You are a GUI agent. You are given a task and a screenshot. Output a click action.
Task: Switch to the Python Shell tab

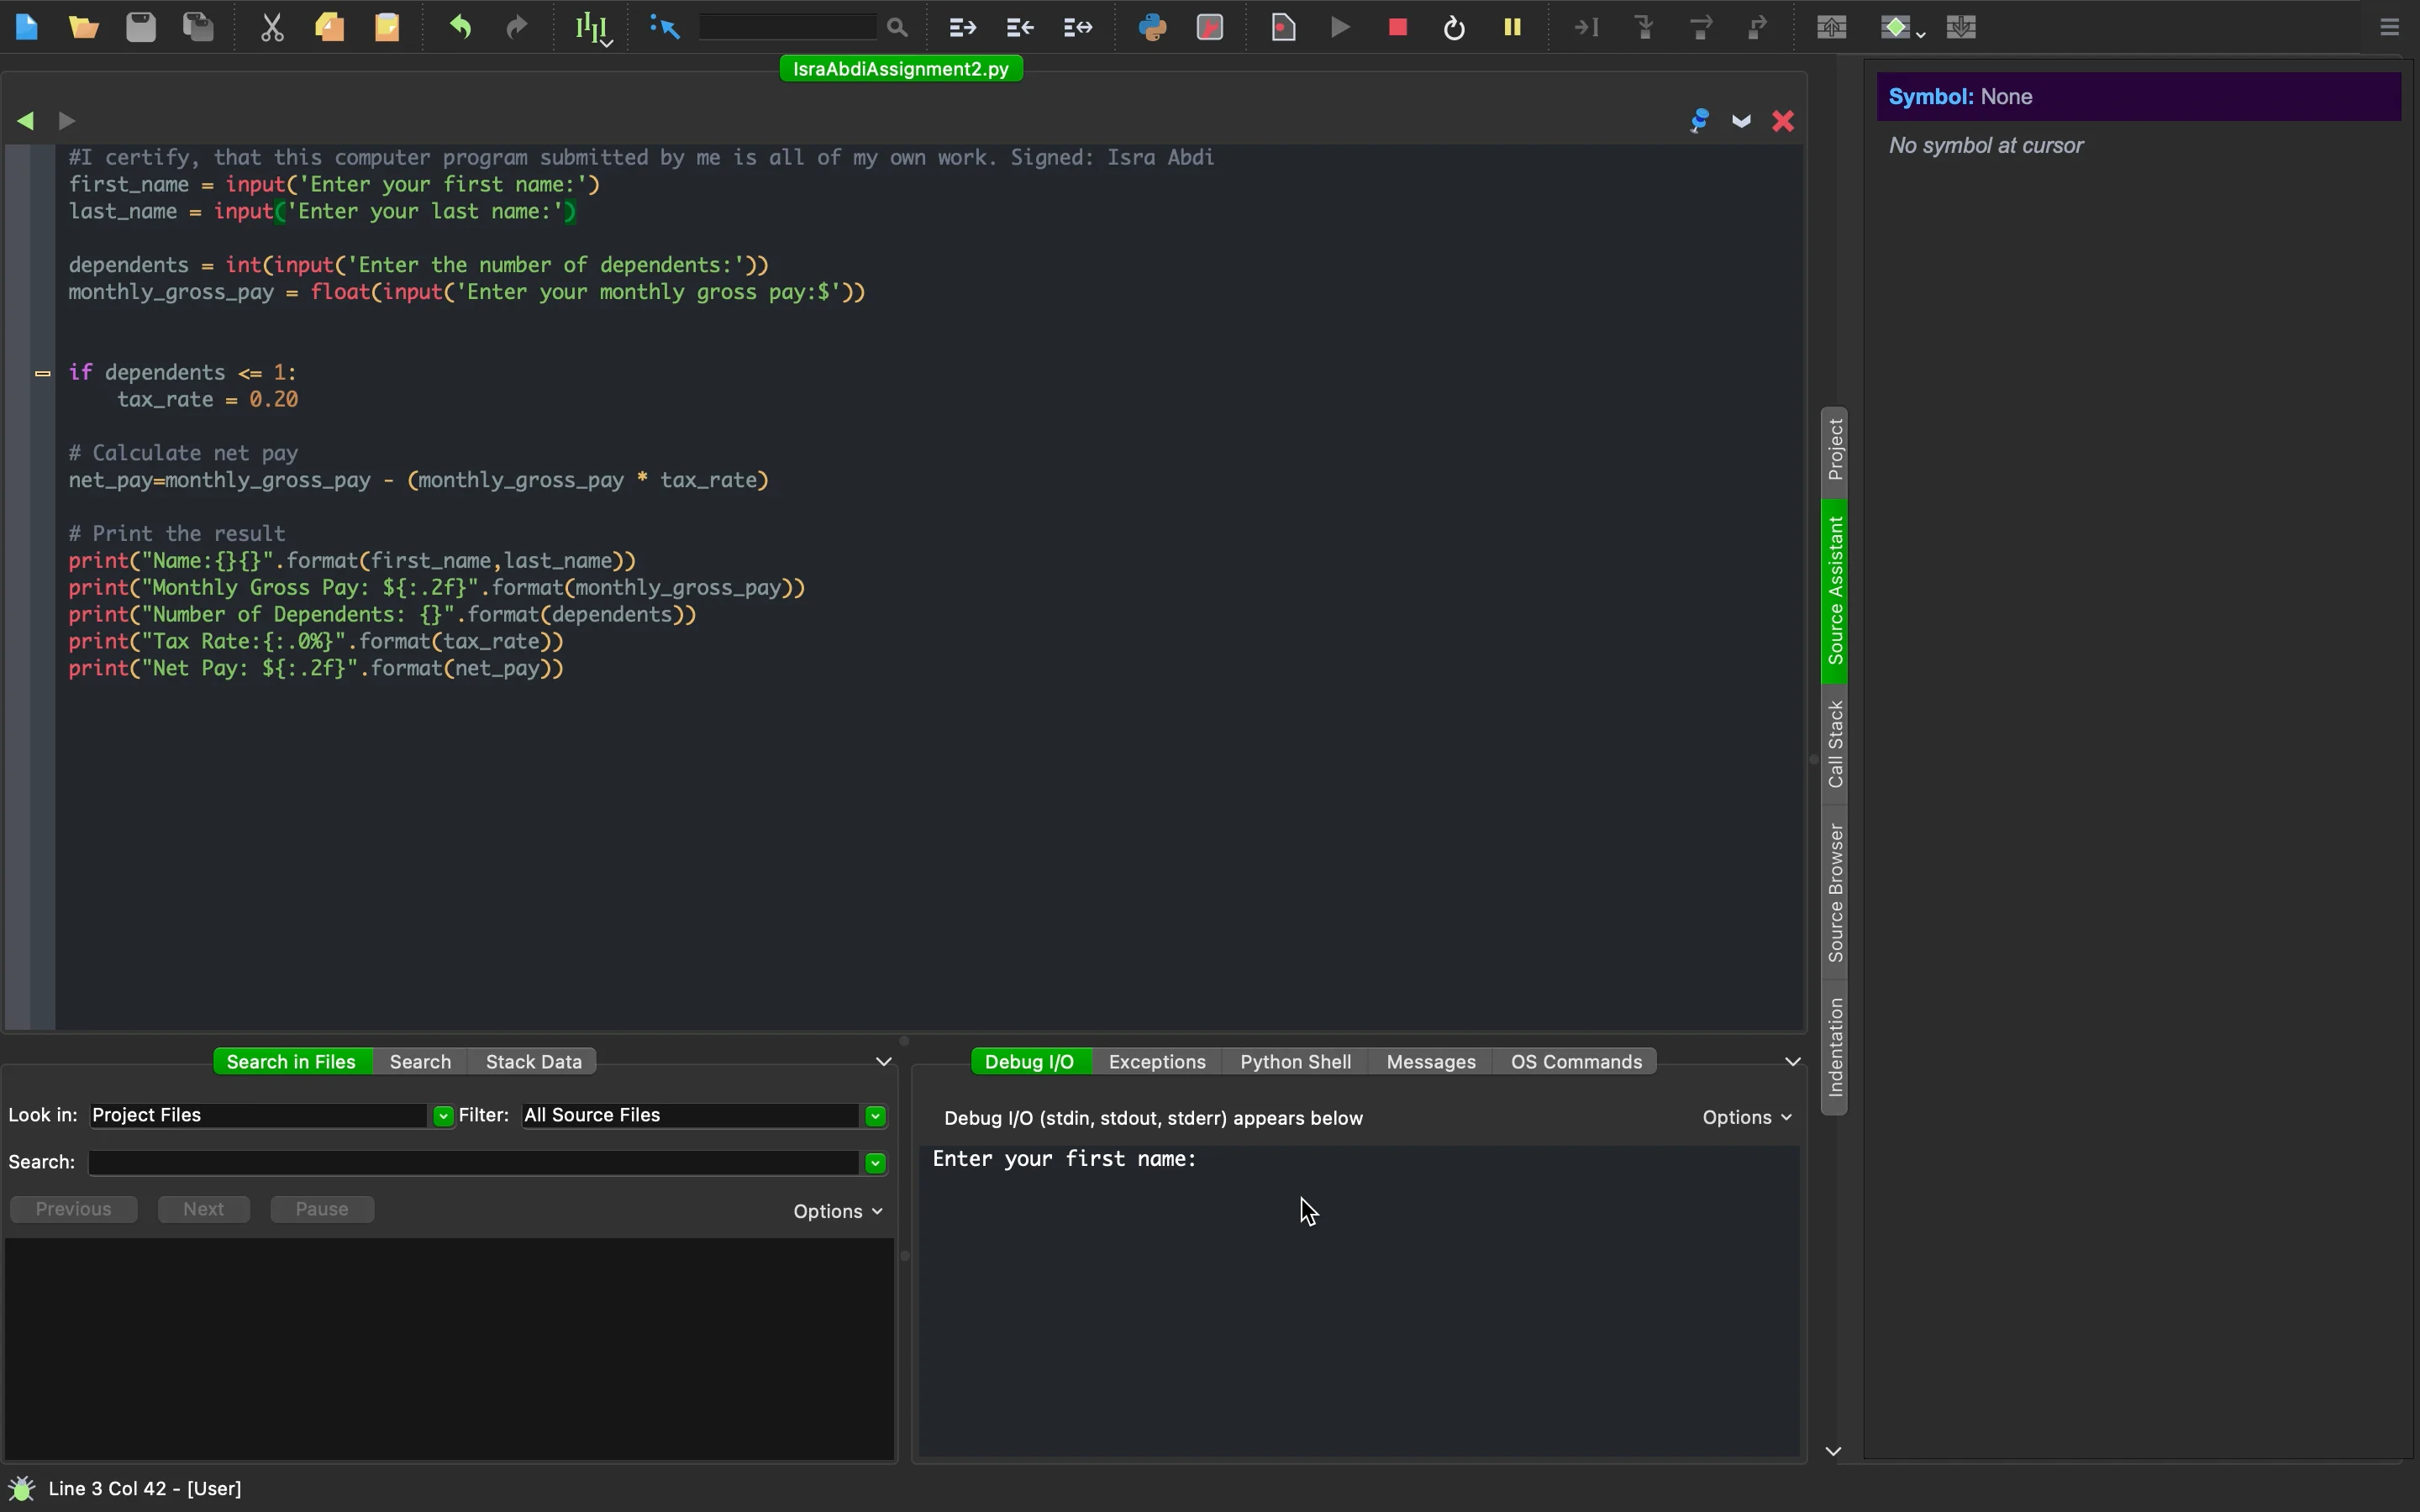click(x=1296, y=1062)
